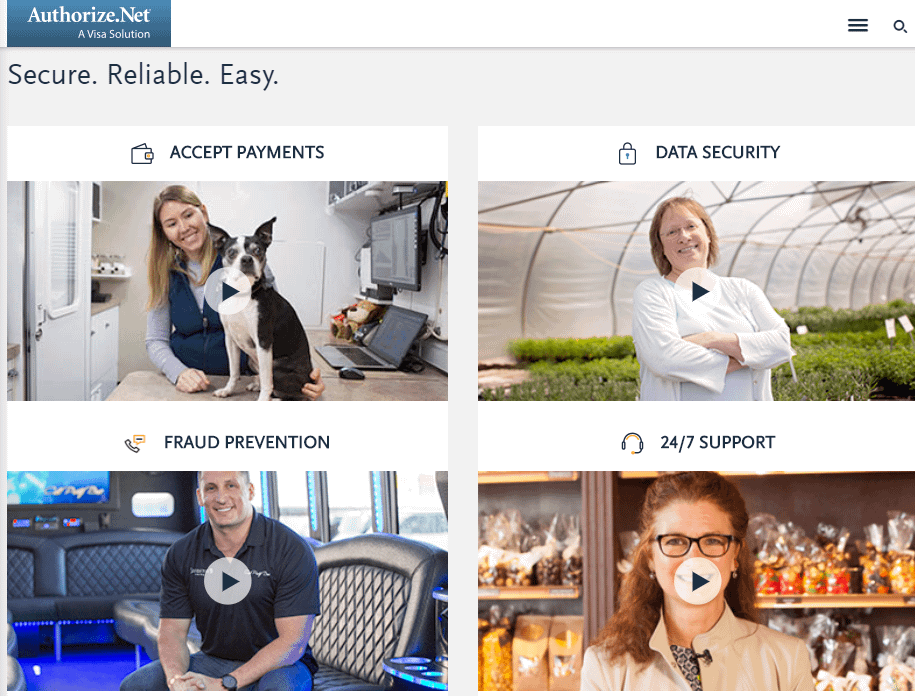Open the FRAUD PREVENTION heading link
The height and width of the screenshot is (696, 915).
247,442
